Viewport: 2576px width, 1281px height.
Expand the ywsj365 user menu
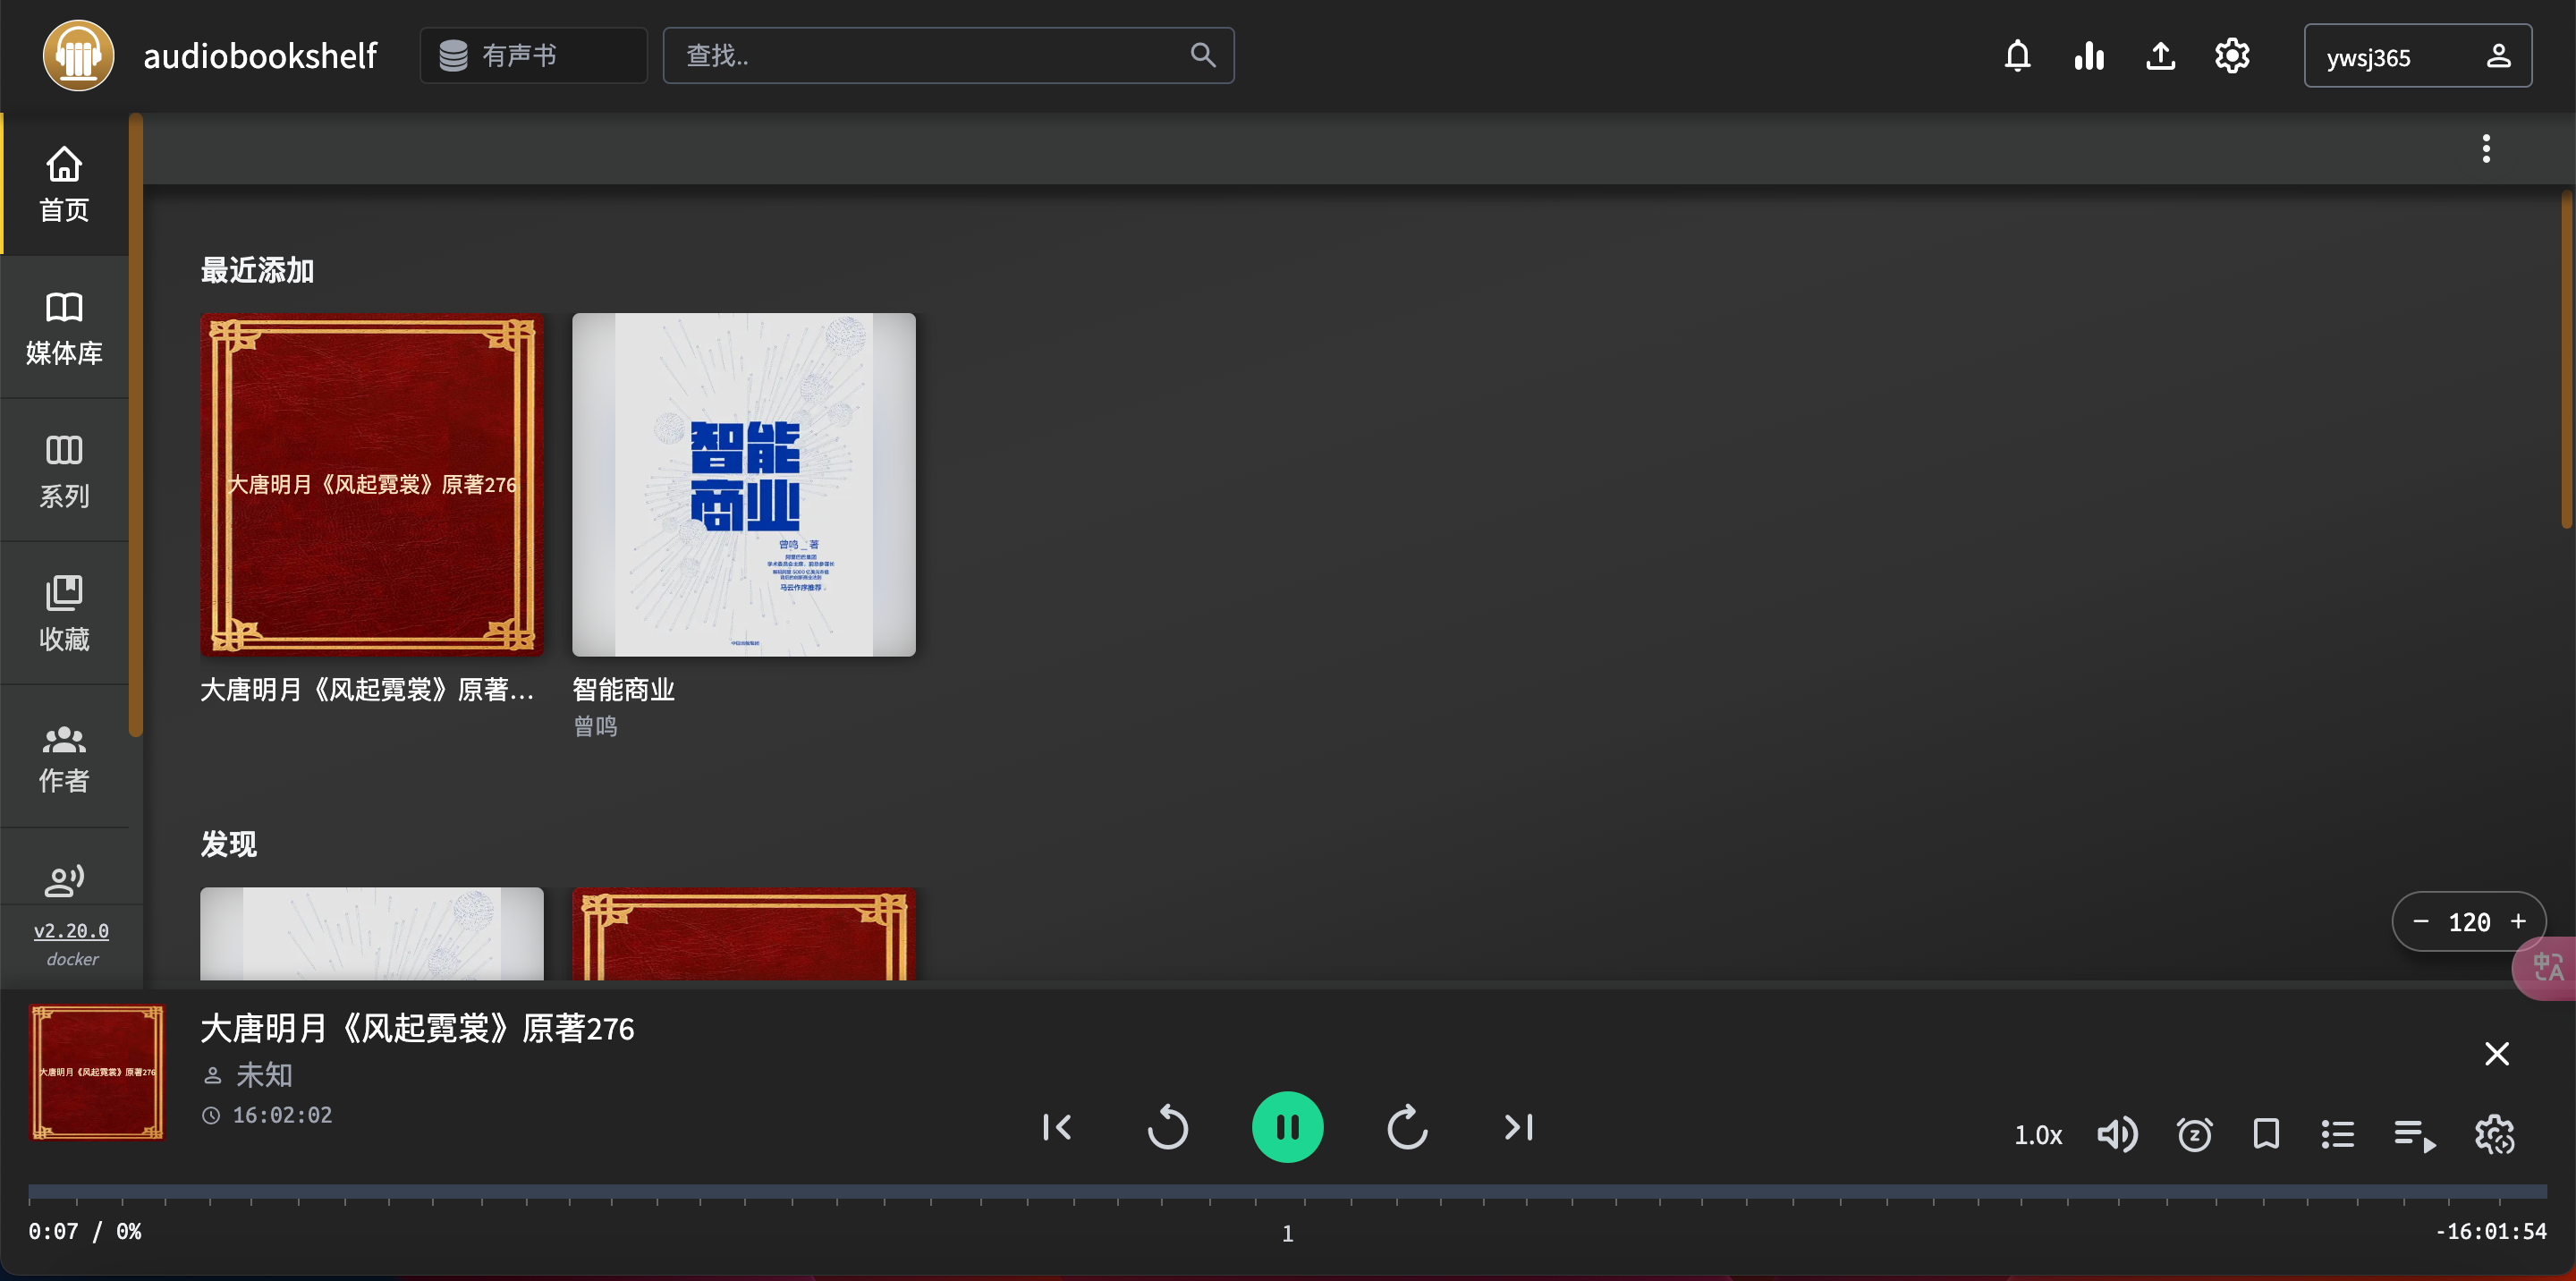point(2416,56)
